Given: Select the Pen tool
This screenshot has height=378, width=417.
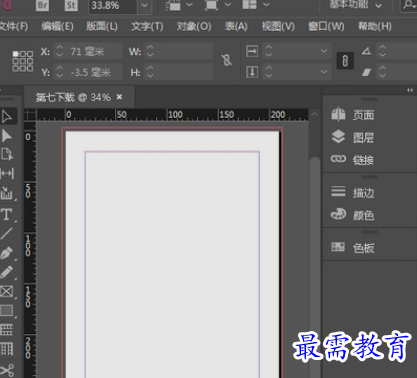Looking at the screenshot, I should tap(7, 253).
